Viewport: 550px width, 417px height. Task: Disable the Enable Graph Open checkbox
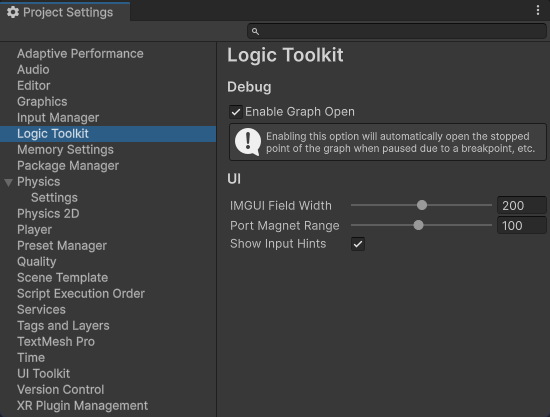[236, 112]
